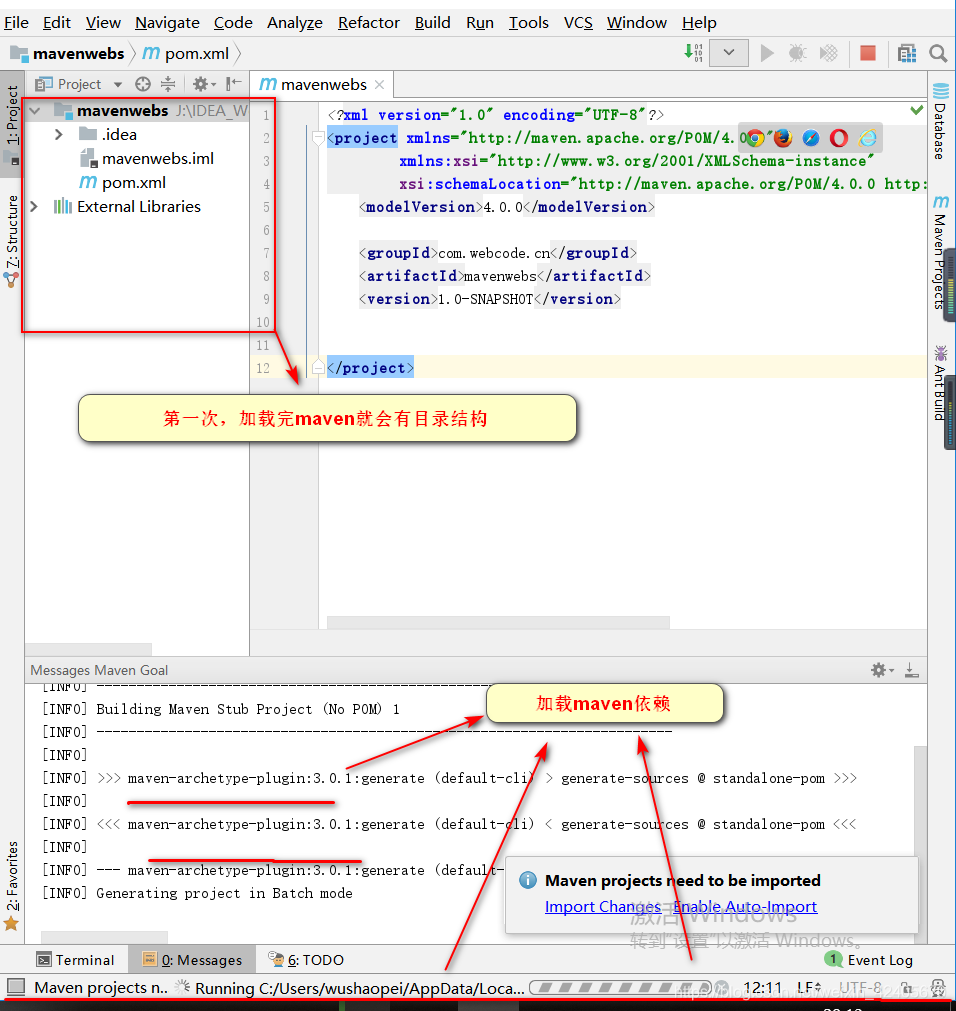The width and height of the screenshot is (956, 1011).
Task: Click the LF line separator selector
Action: click(809, 988)
